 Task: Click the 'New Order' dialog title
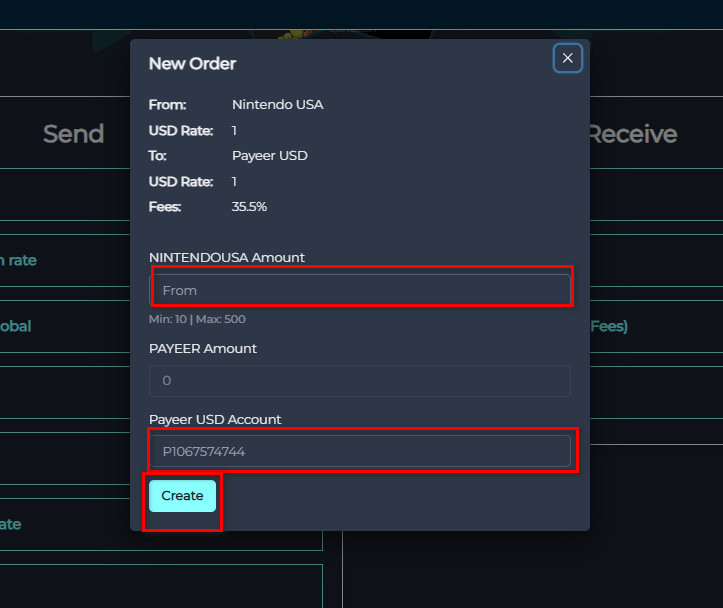click(x=192, y=64)
